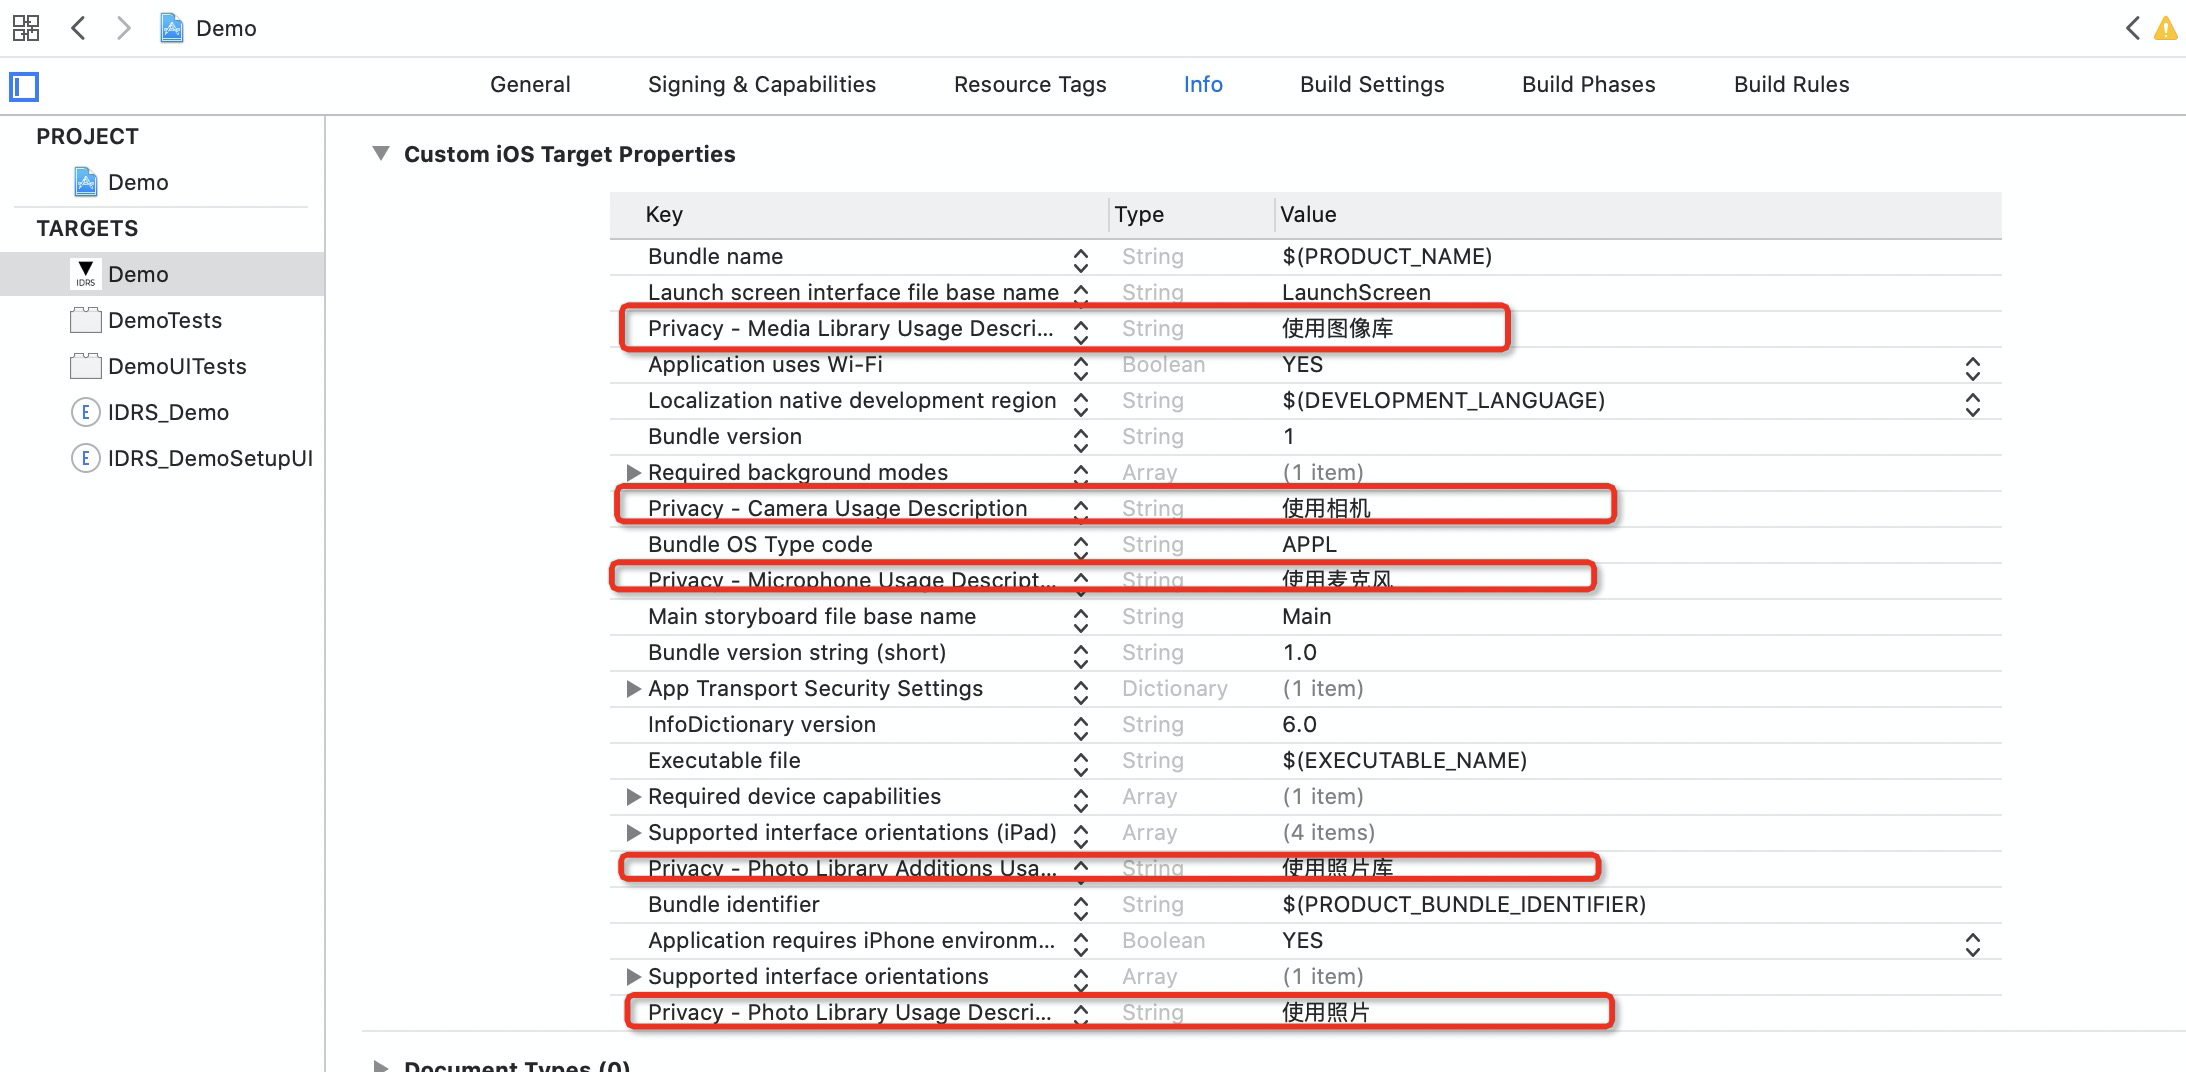Collapse Custom iOS Target Properties section
This screenshot has height=1072, width=2186.
coord(380,154)
